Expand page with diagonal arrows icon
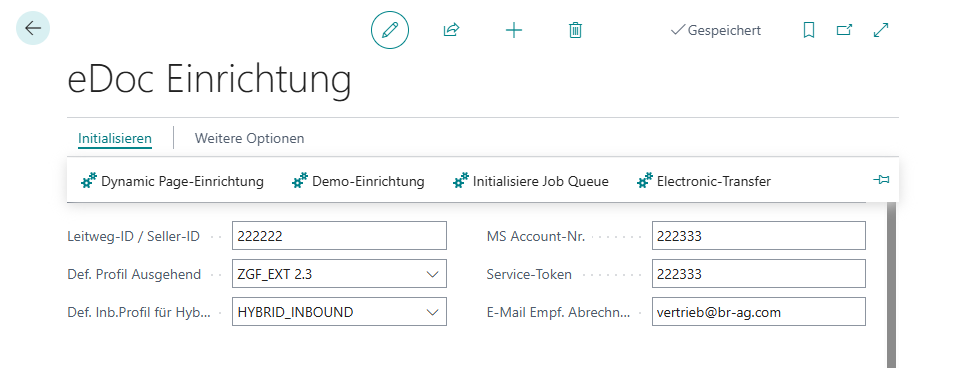 (881, 30)
